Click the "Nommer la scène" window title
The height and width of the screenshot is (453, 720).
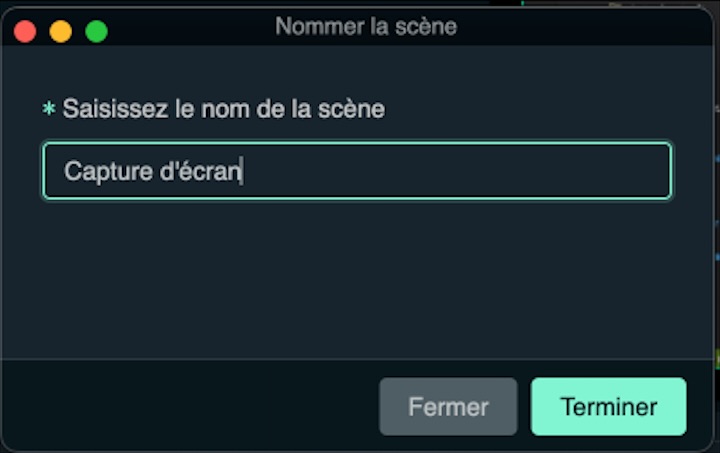coord(366,27)
